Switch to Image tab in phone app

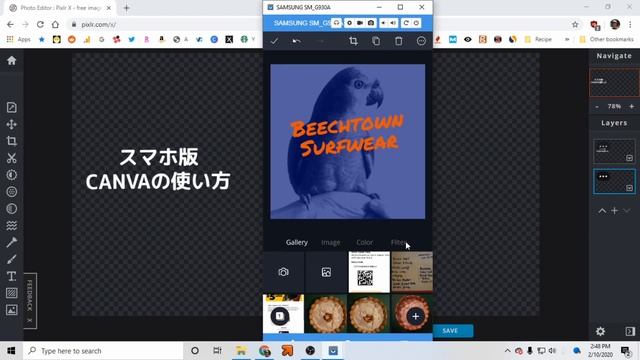pos(331,242)
